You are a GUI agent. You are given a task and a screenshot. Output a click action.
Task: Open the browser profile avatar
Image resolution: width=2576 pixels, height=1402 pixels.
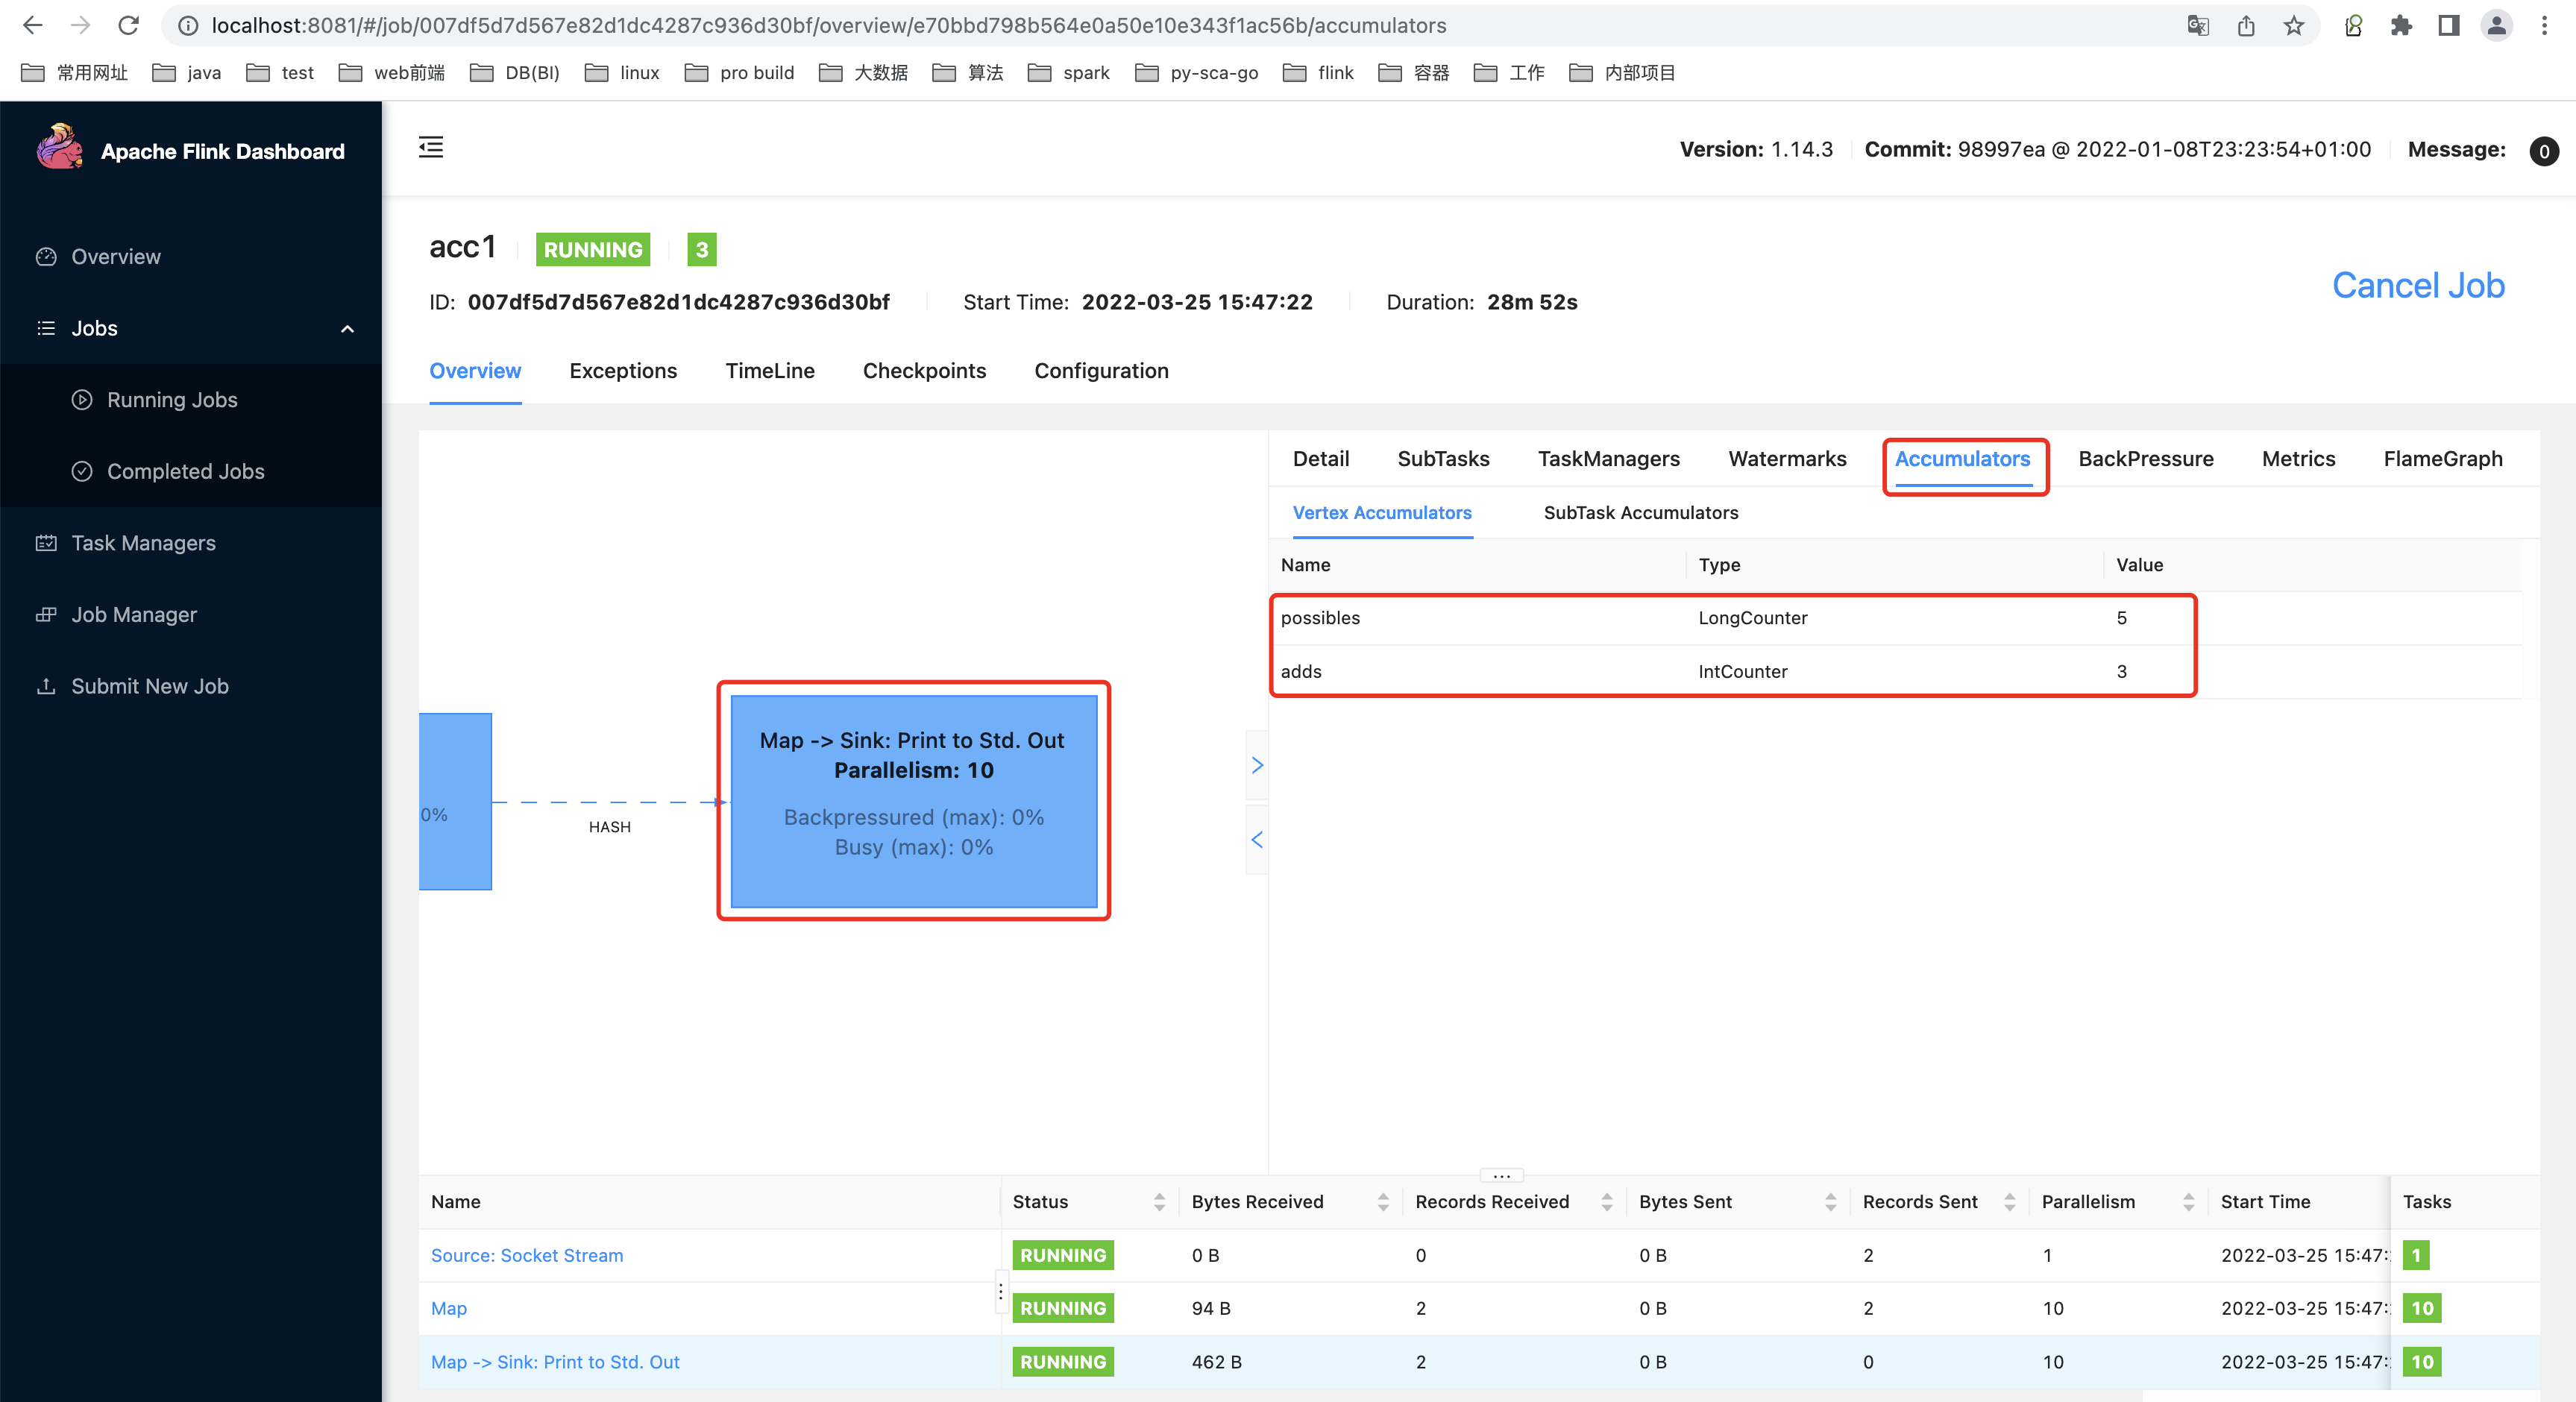tap(2497, 26)
